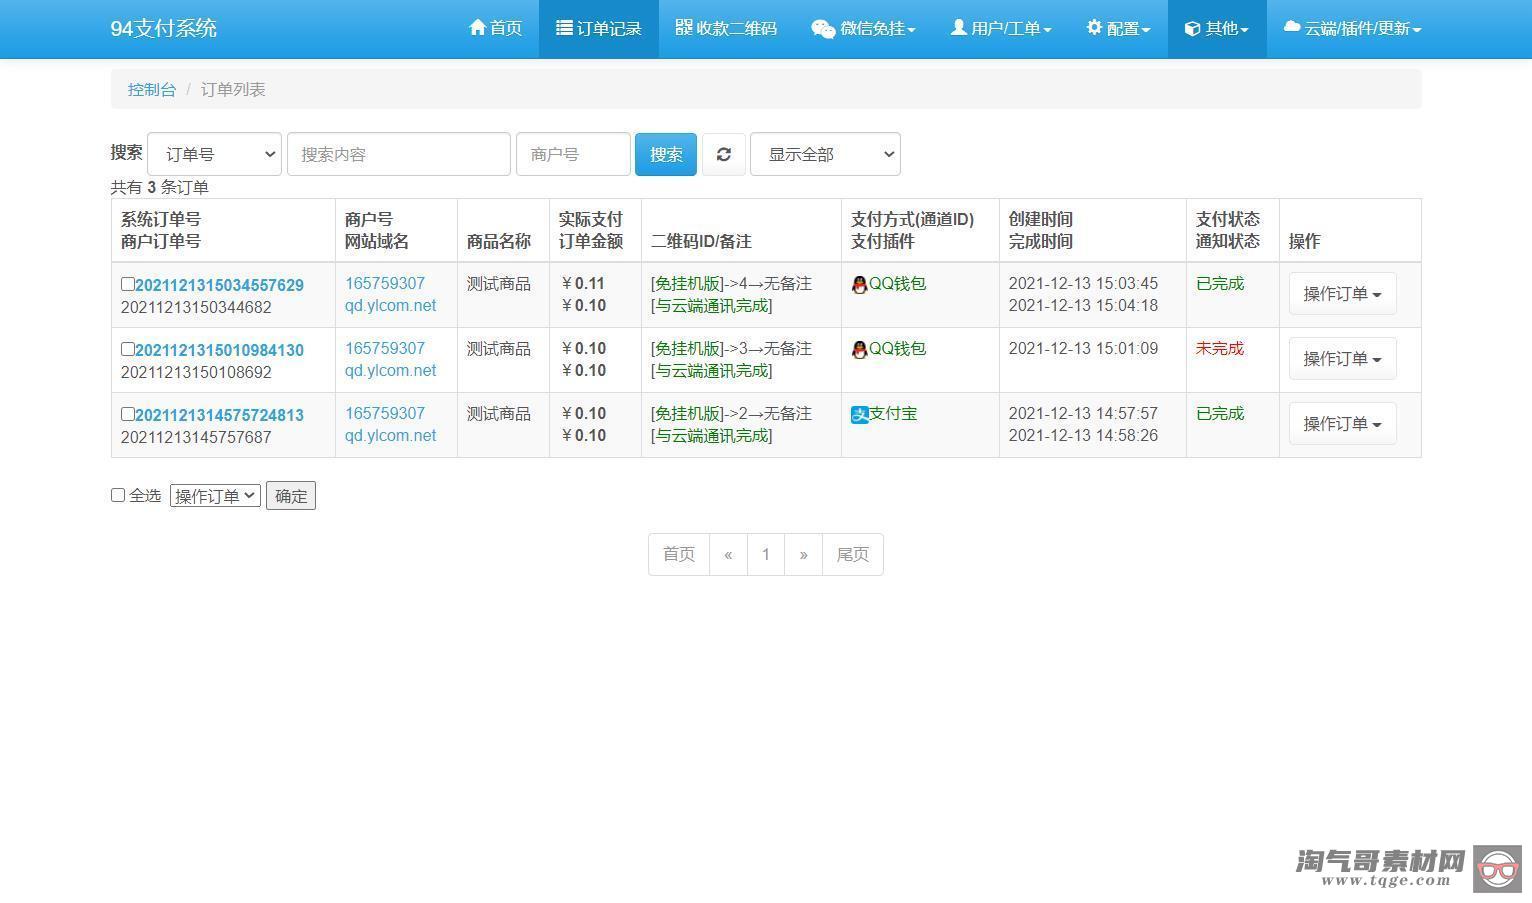The height and width of the screenshot is (903, 1532).
Task: Click the 尾页 pagination button
Action: 853,554
